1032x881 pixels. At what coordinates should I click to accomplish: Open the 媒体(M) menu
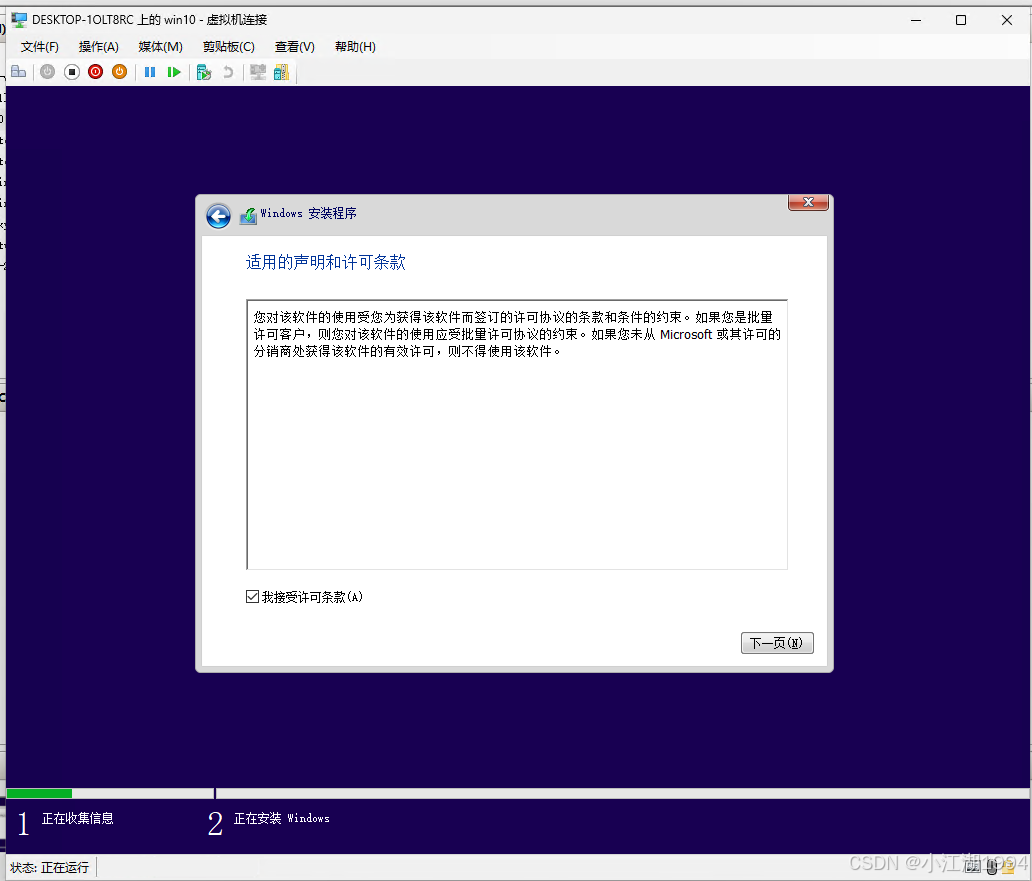161,47
